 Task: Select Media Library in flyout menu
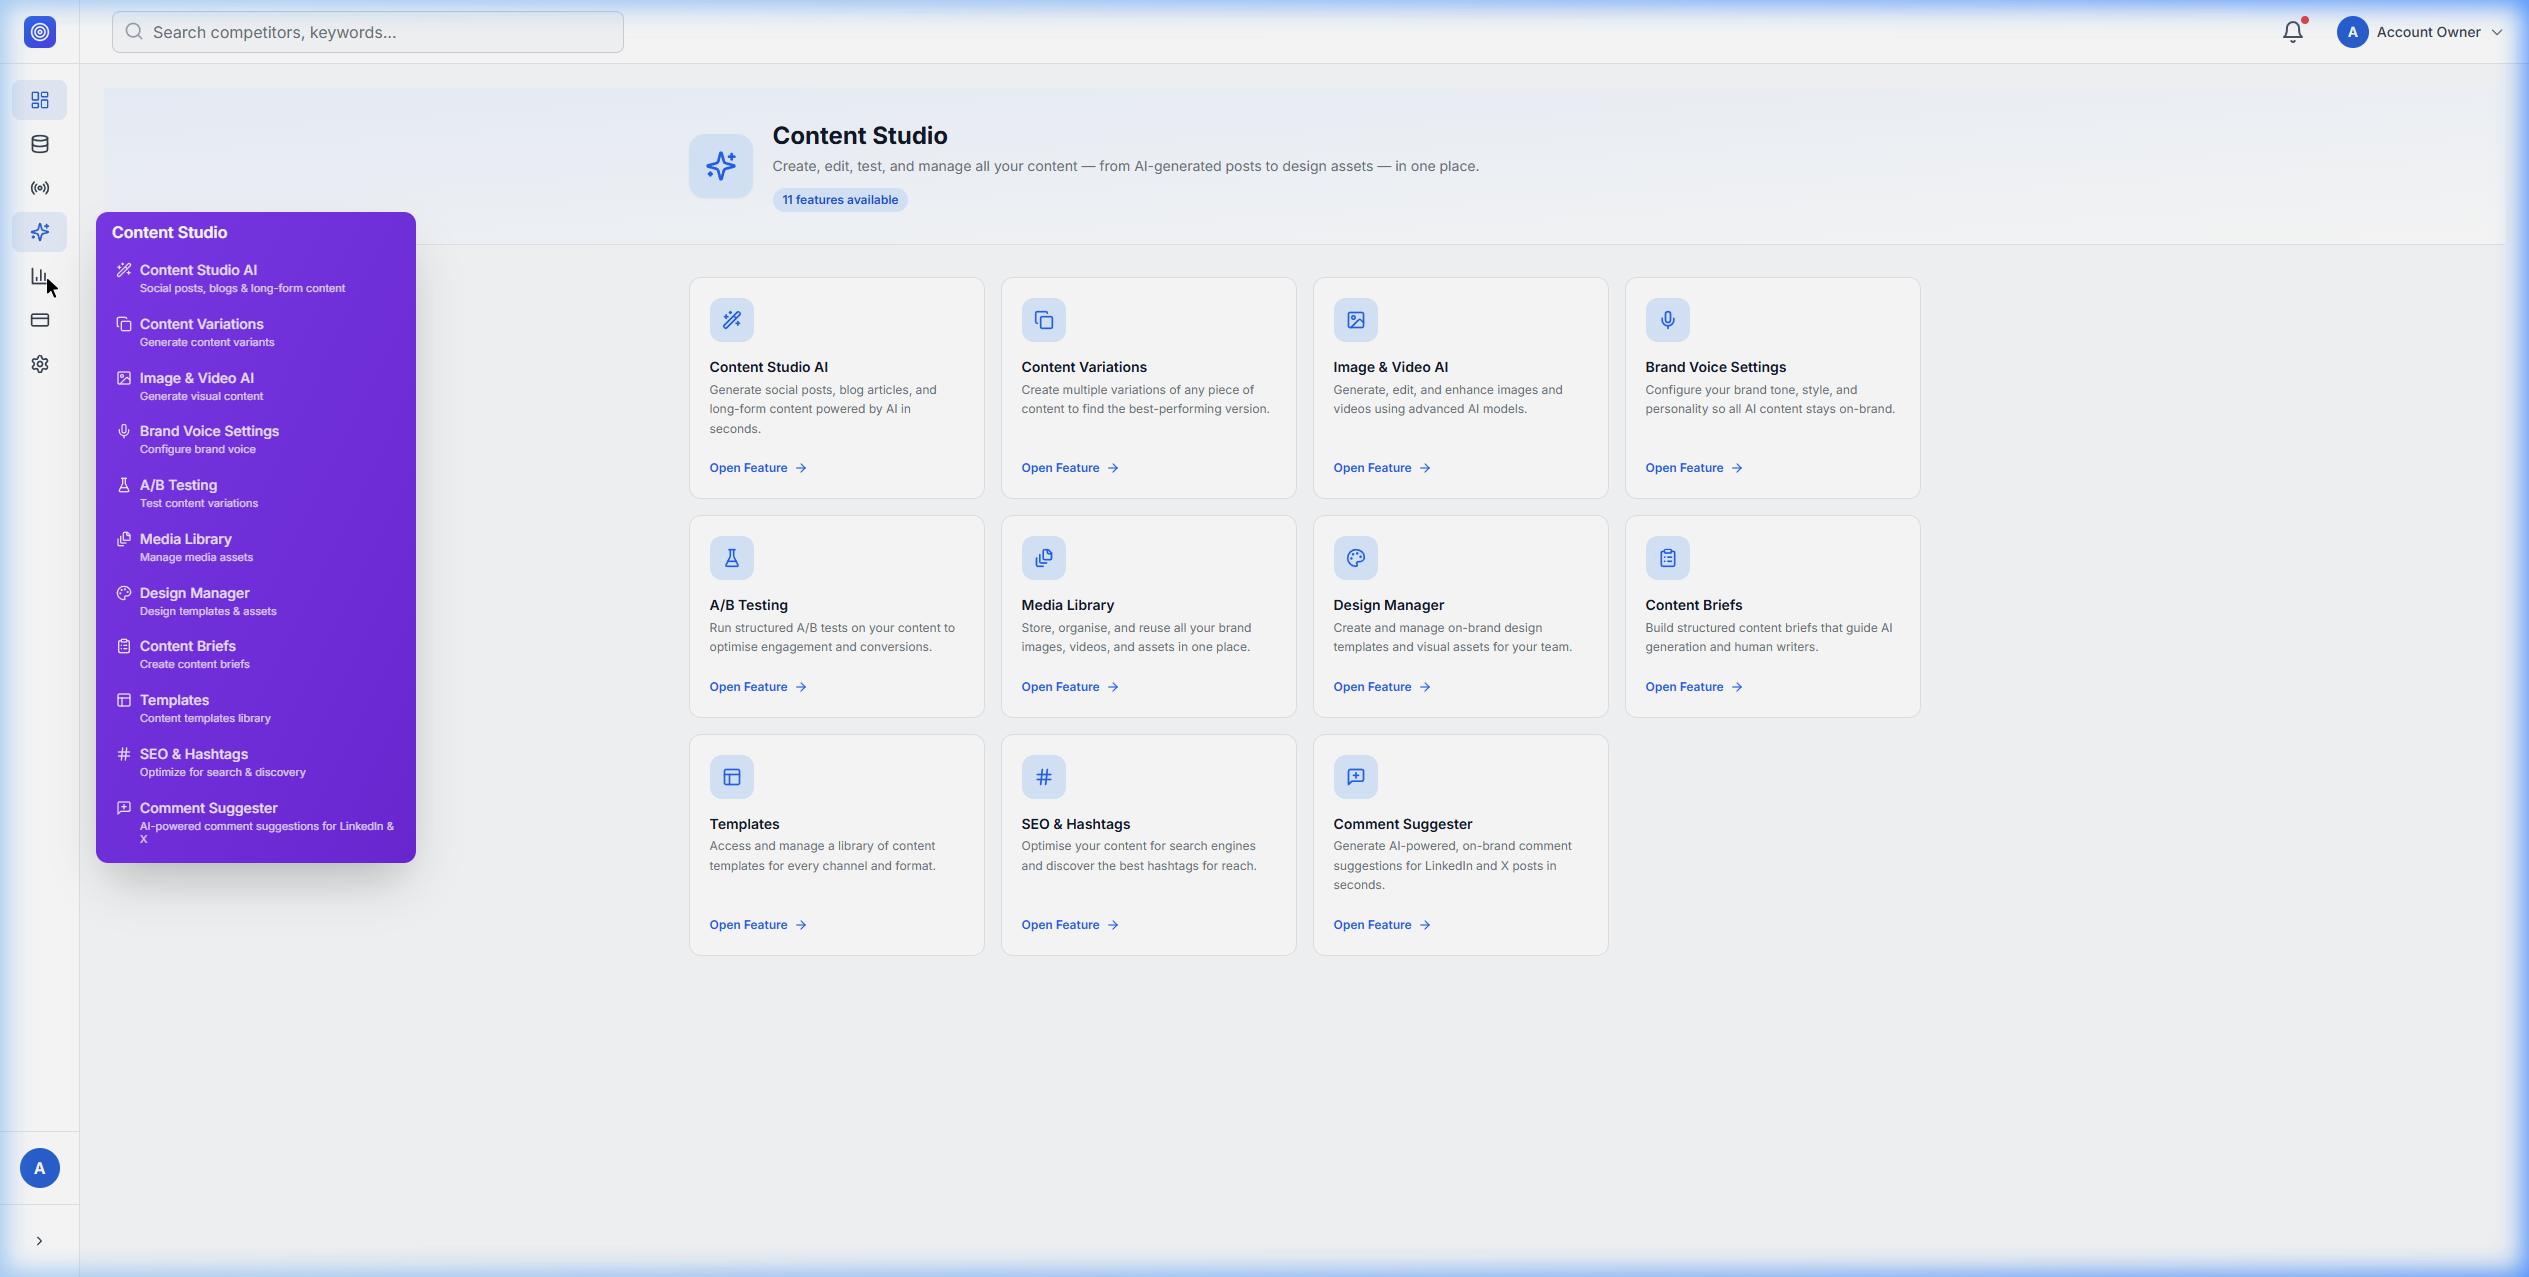(256, 547)
